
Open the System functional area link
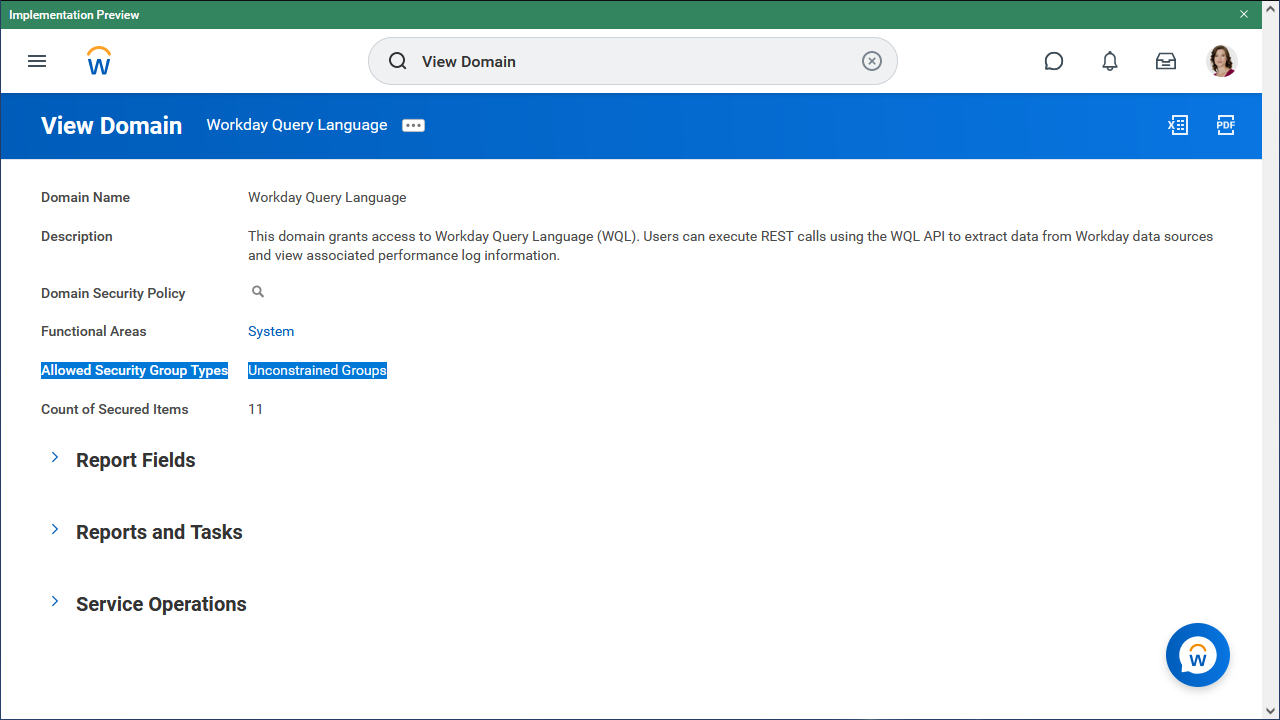point(270,331)
